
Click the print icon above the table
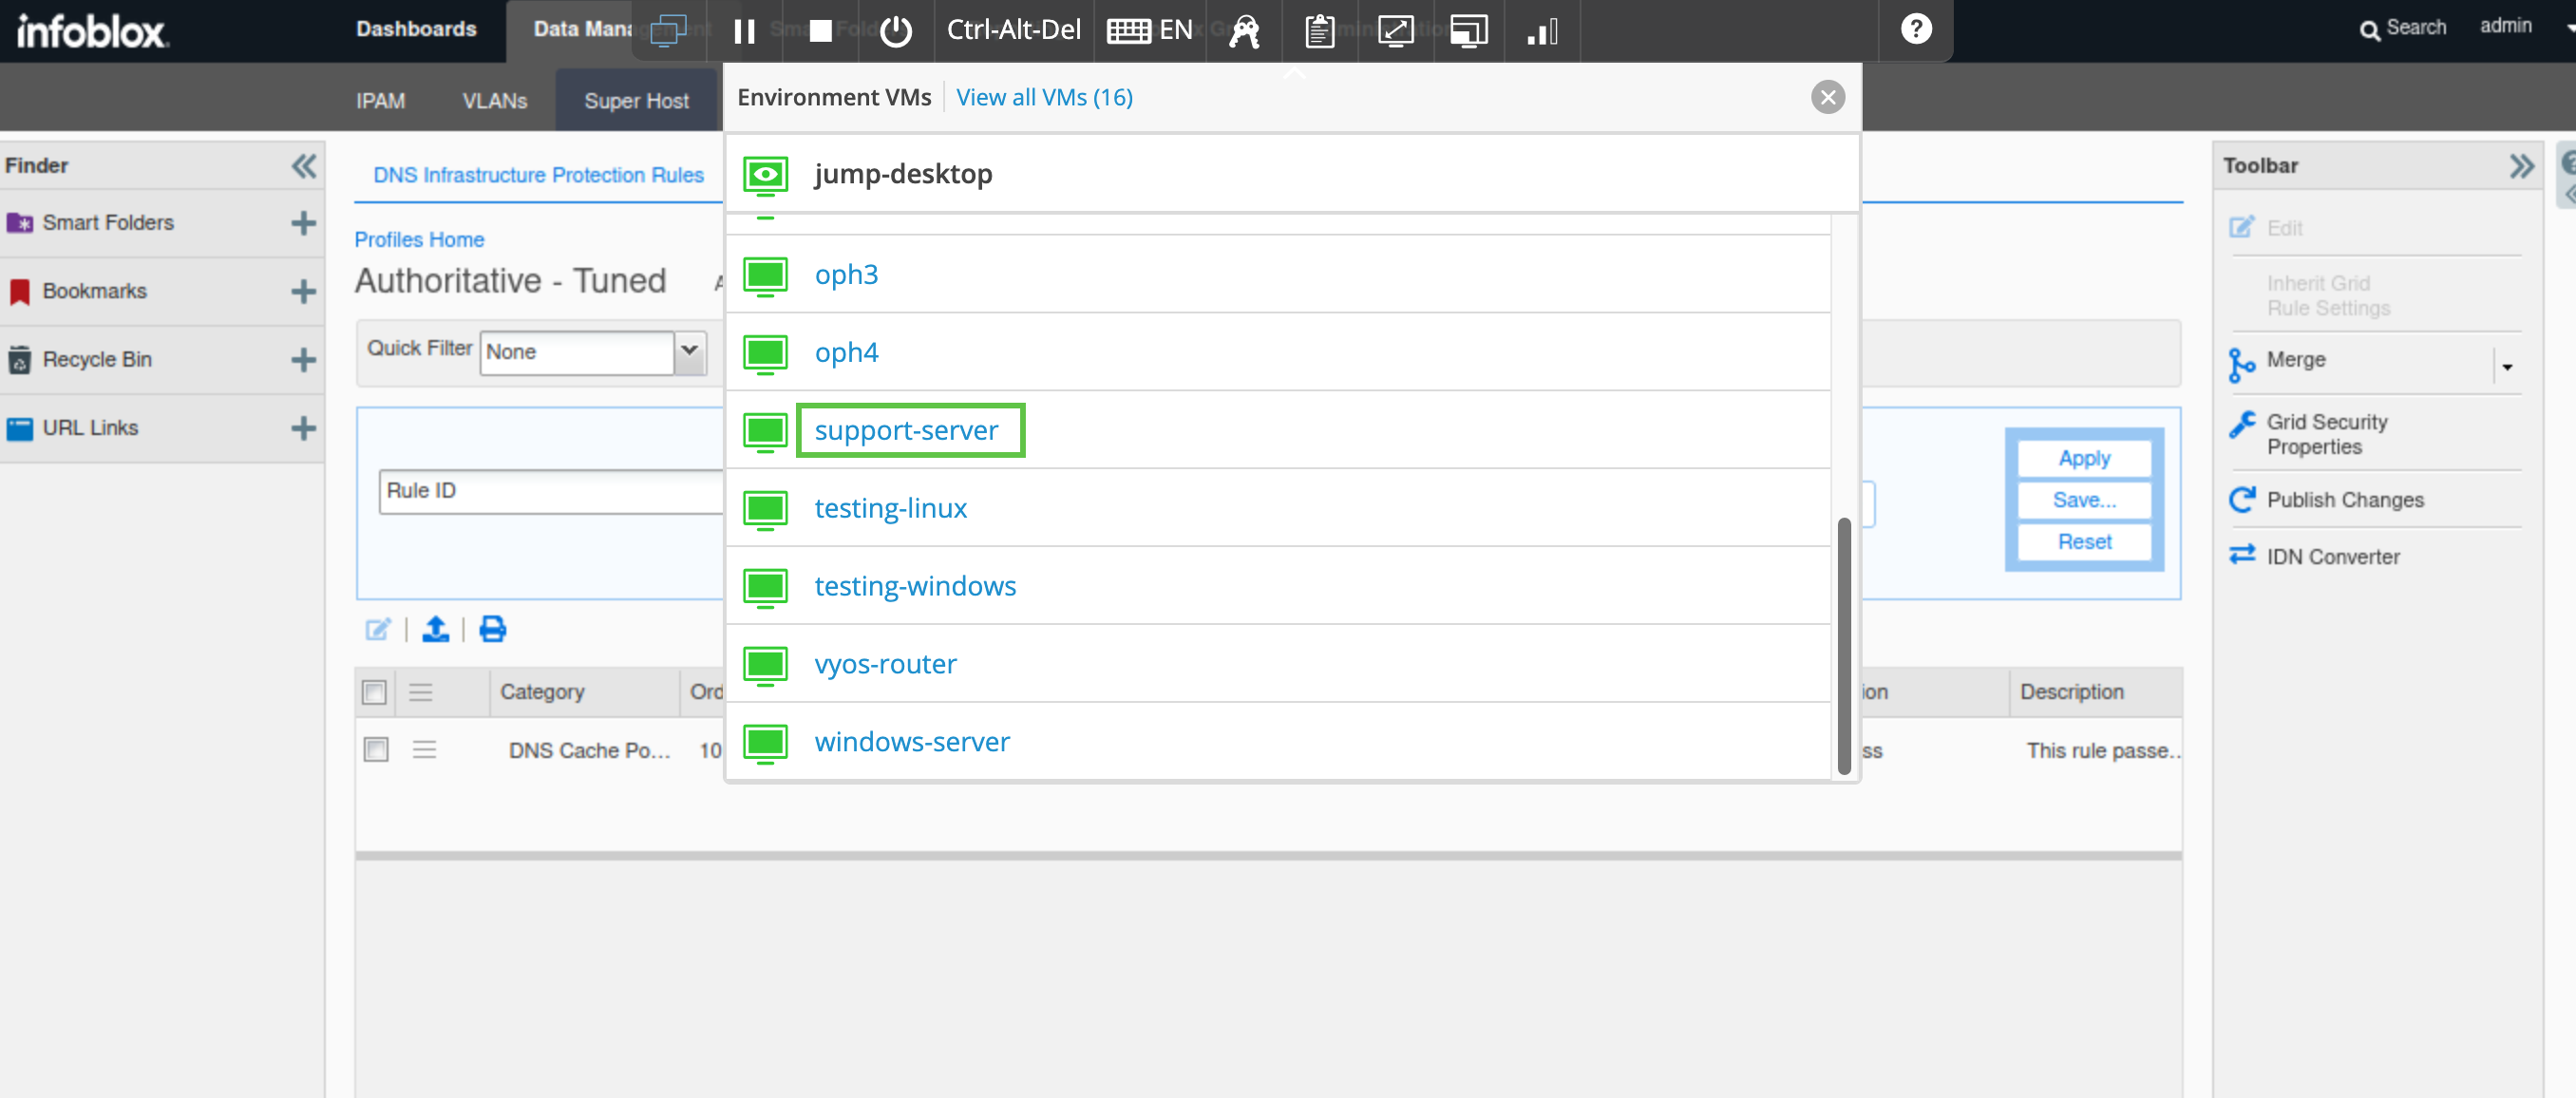pyautogui.click(x=492, y=629)
